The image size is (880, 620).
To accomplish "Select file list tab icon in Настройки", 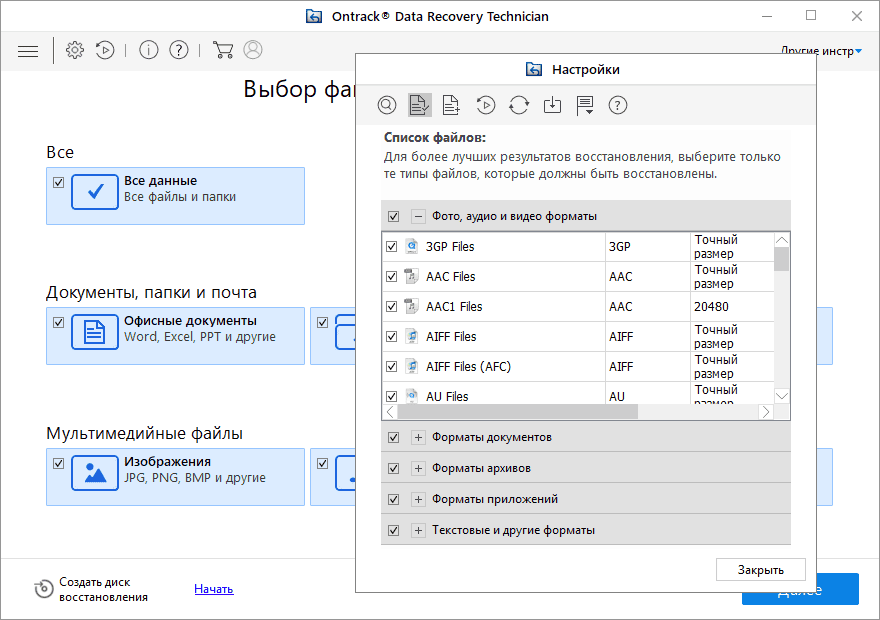I will (x=419, y=105).
